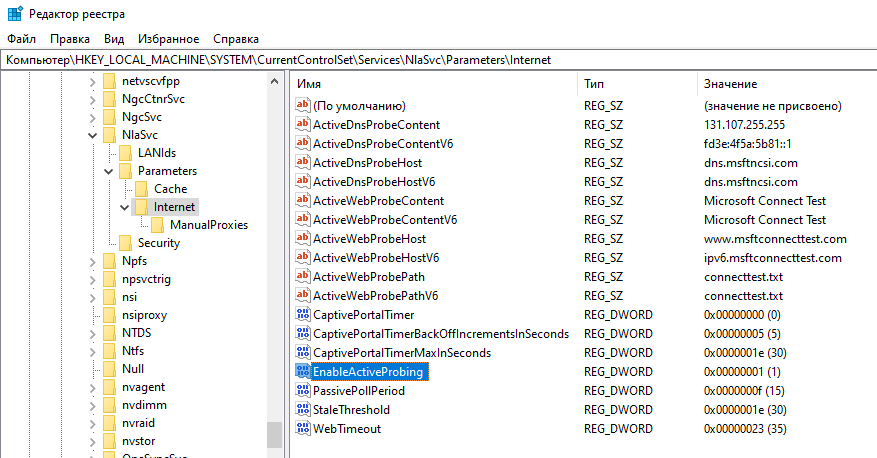Click the EnableActiveProbing DWORD icon
The image size is (877, 458).
coord(304,372)
